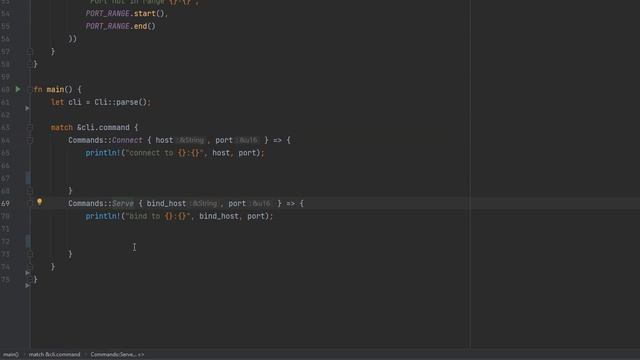Image resolution: width=640 pixels, height=360 pixels.
Task: Fold the Commands::Connect arm in gutter
Action: tap(30, 140)
